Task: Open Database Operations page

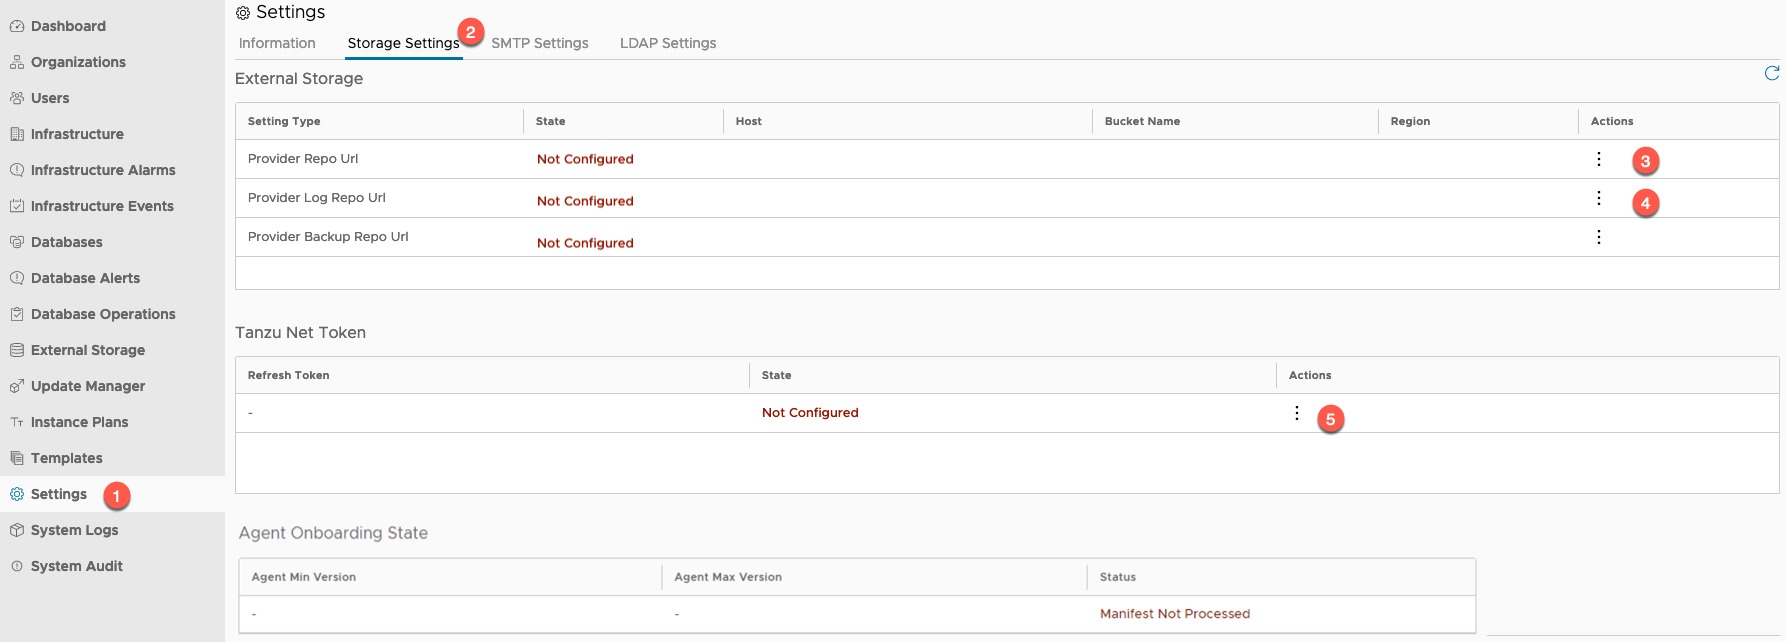Action: (x=103, y=314)
